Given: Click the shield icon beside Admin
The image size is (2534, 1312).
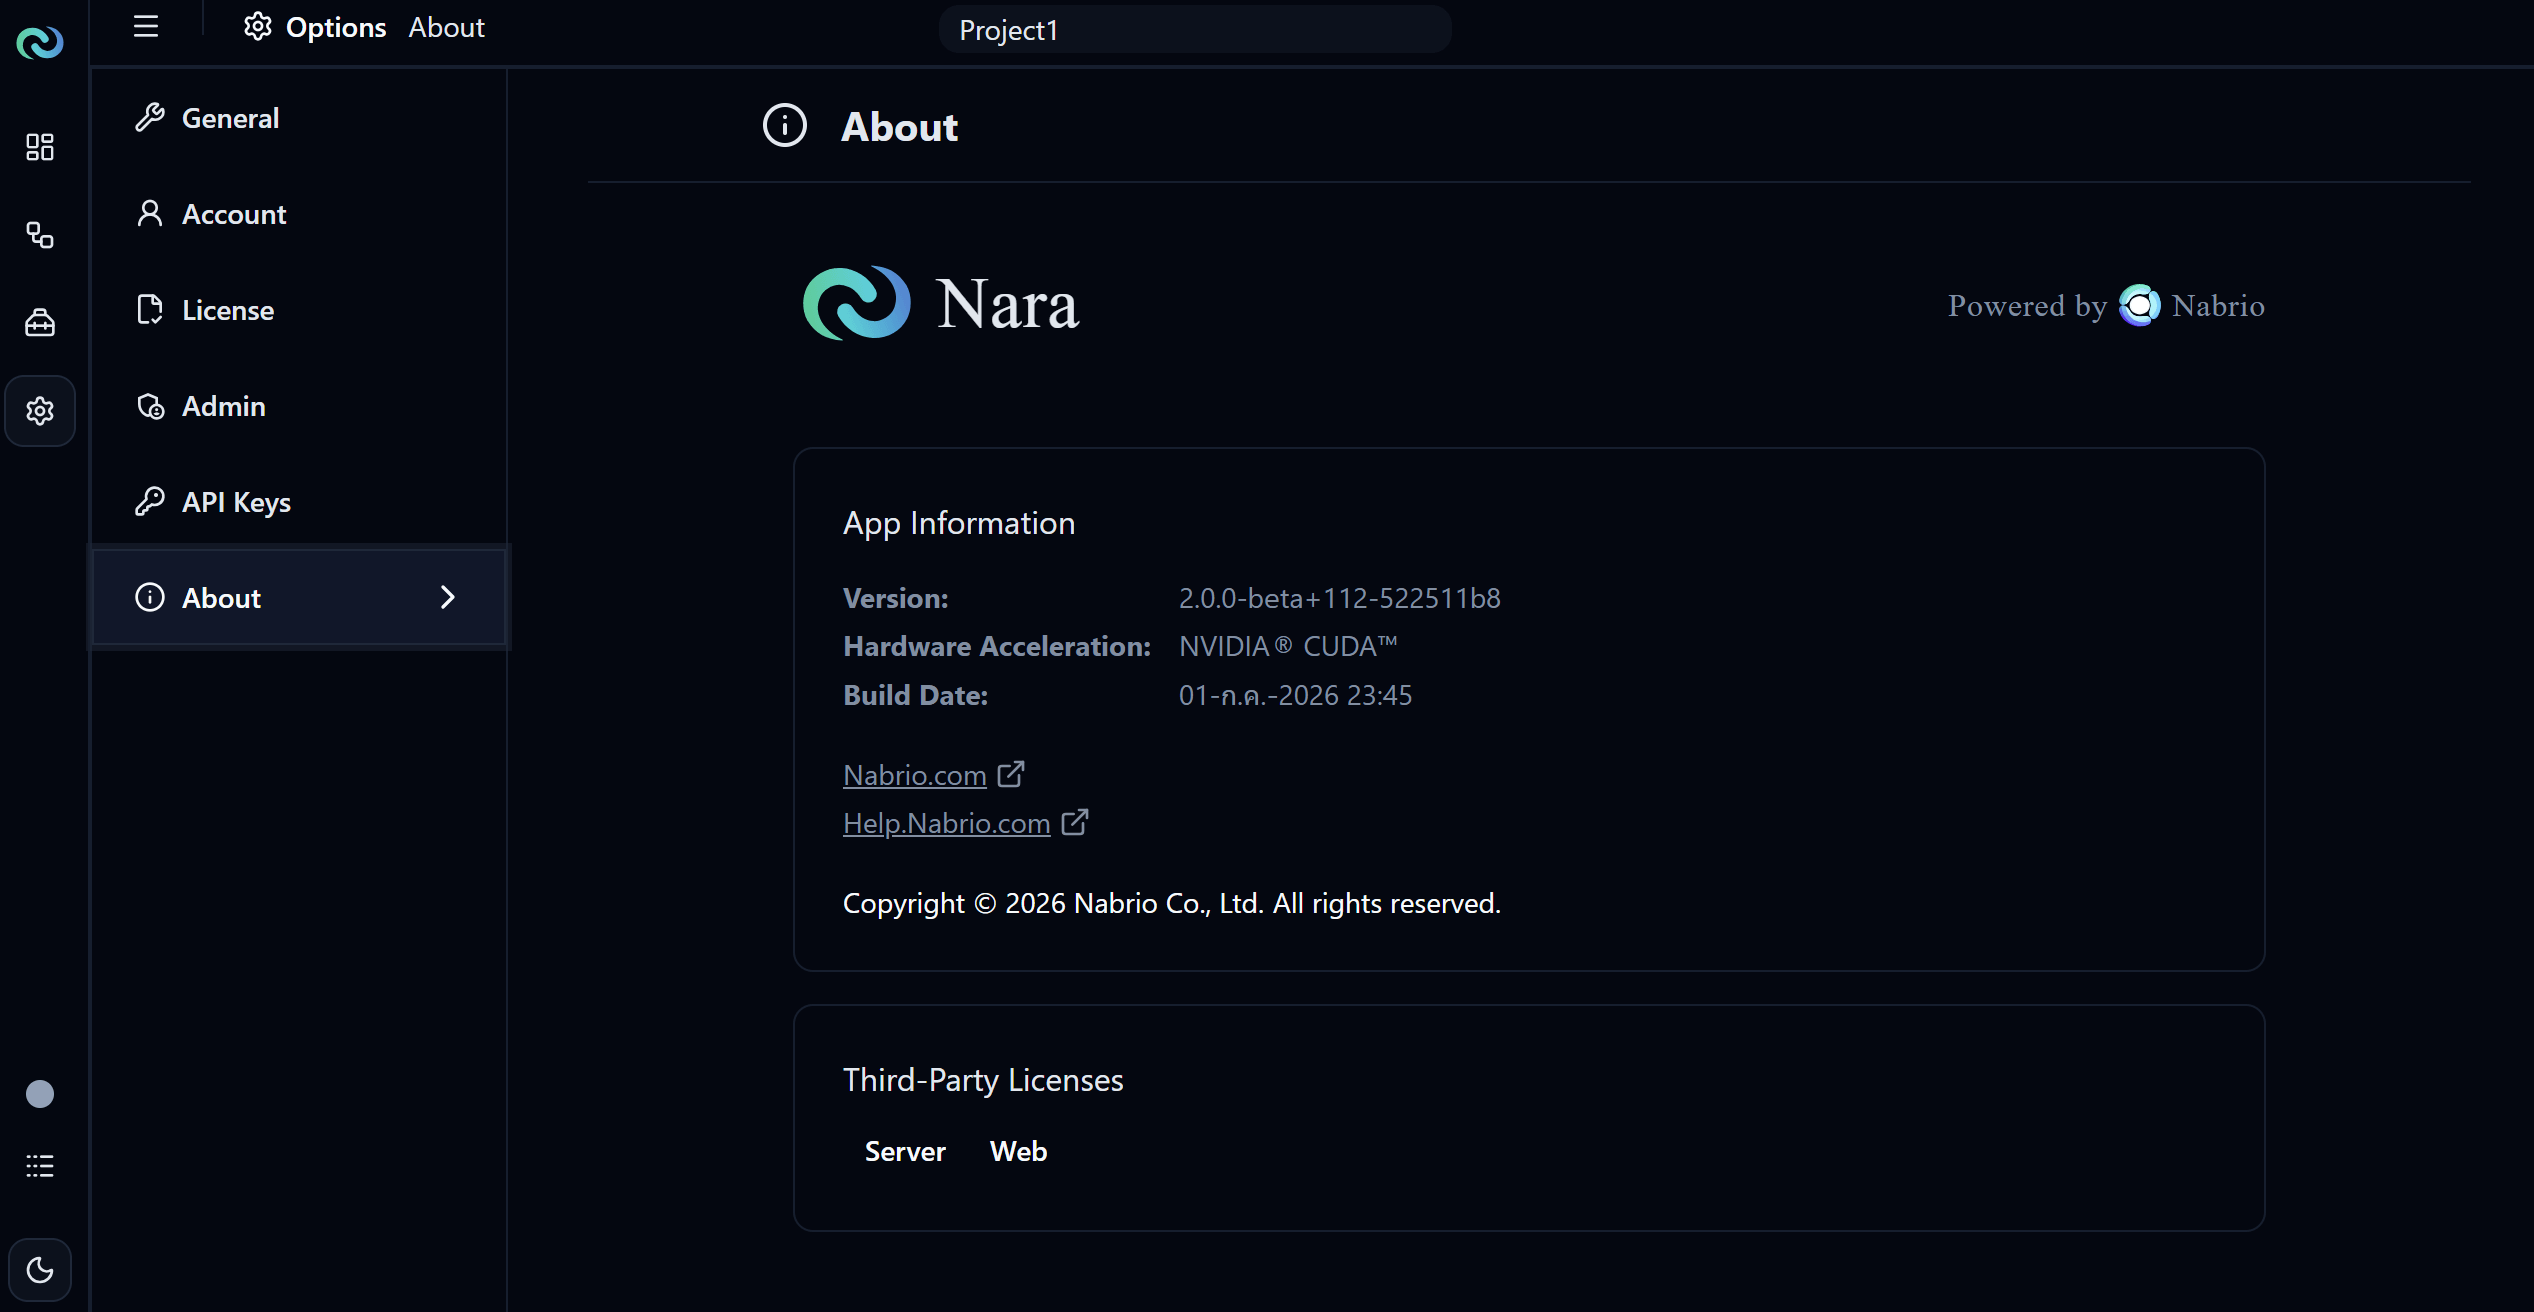Looking at the screenshot, I should [150, 406].
